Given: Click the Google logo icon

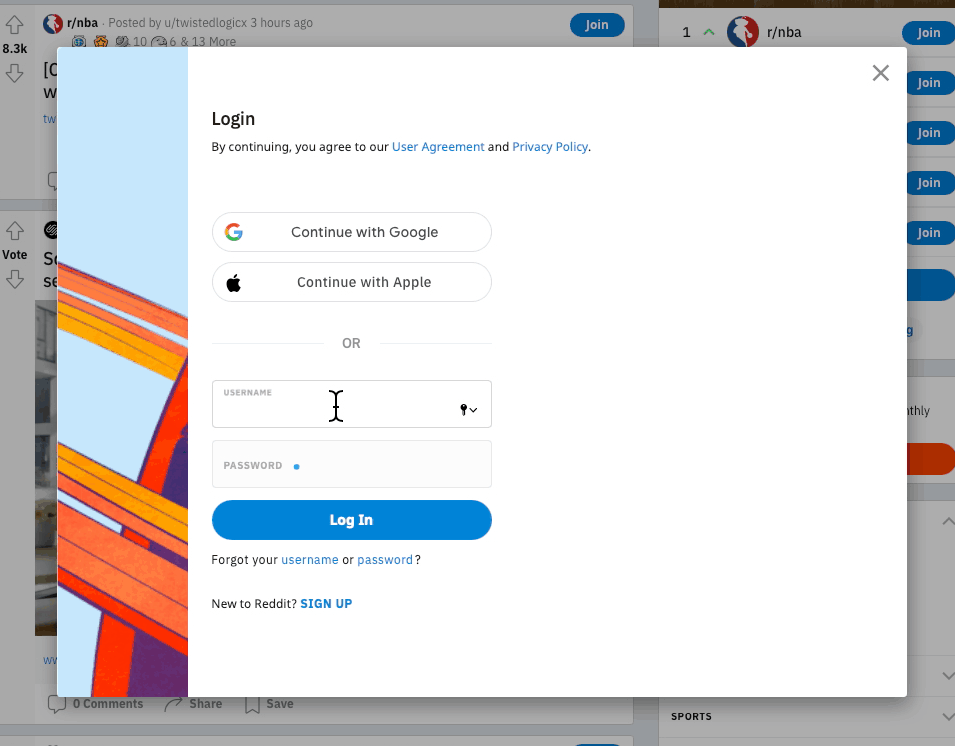Looking at the screenshot, I should (x=234, y=232).
